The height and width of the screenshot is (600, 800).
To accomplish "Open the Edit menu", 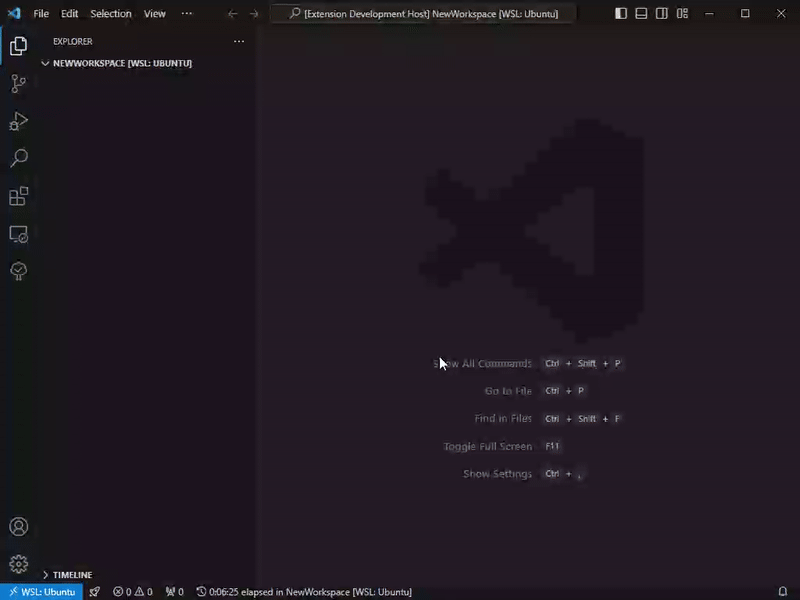I will [69, 14].
